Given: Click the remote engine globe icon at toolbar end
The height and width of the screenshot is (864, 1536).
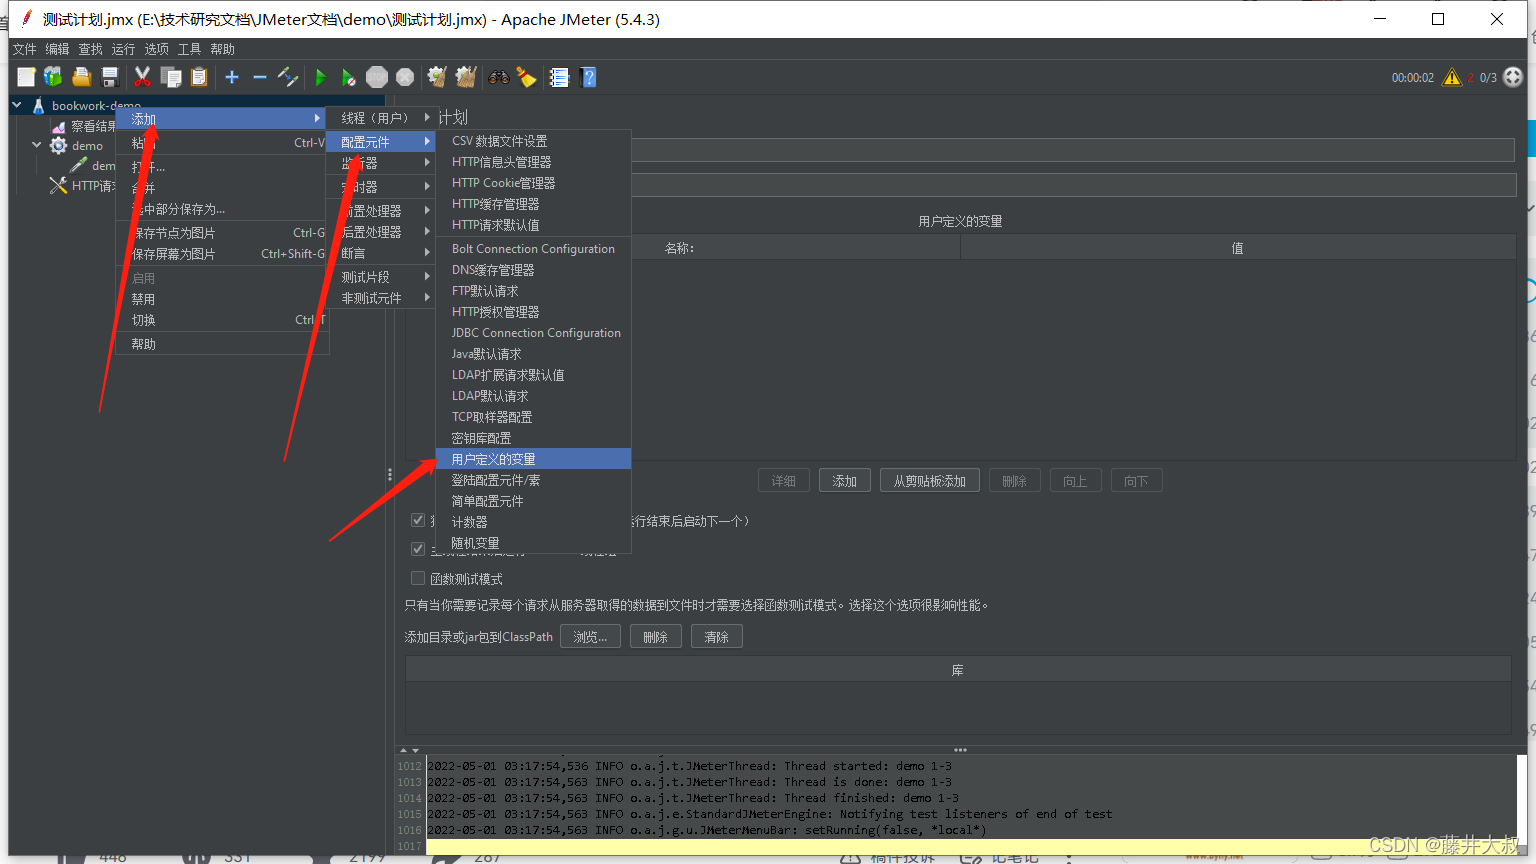Looking at the screenshot, I should 1513,77.
